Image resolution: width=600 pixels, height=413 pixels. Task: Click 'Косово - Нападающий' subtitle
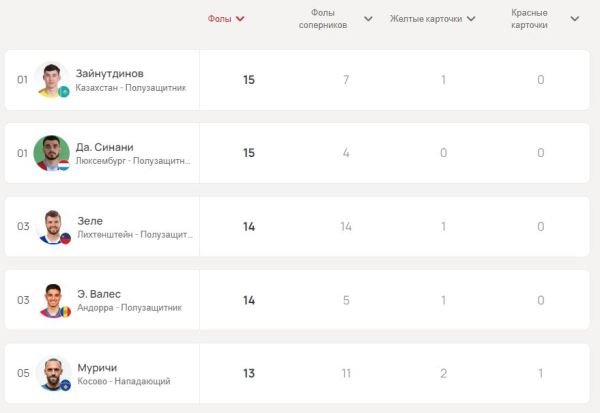(x=124, y=381)
